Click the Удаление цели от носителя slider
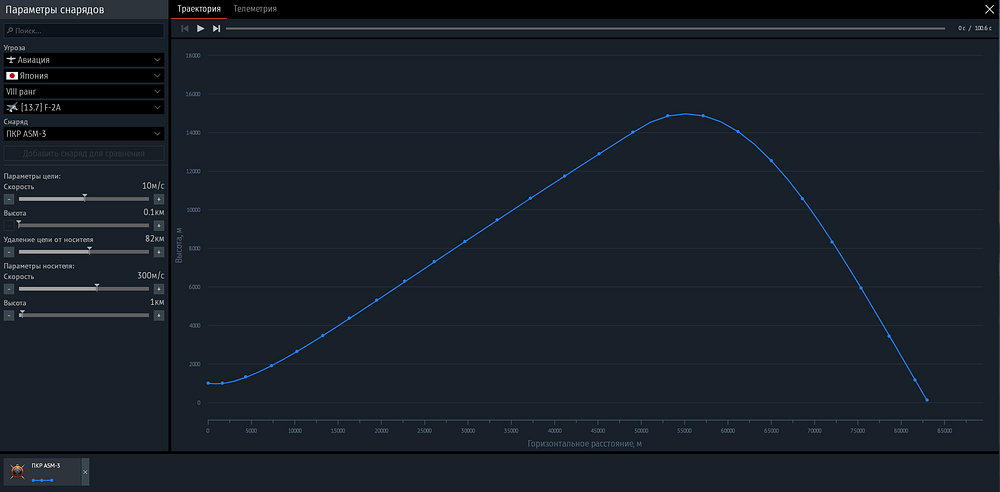 (x=84, y=252)
